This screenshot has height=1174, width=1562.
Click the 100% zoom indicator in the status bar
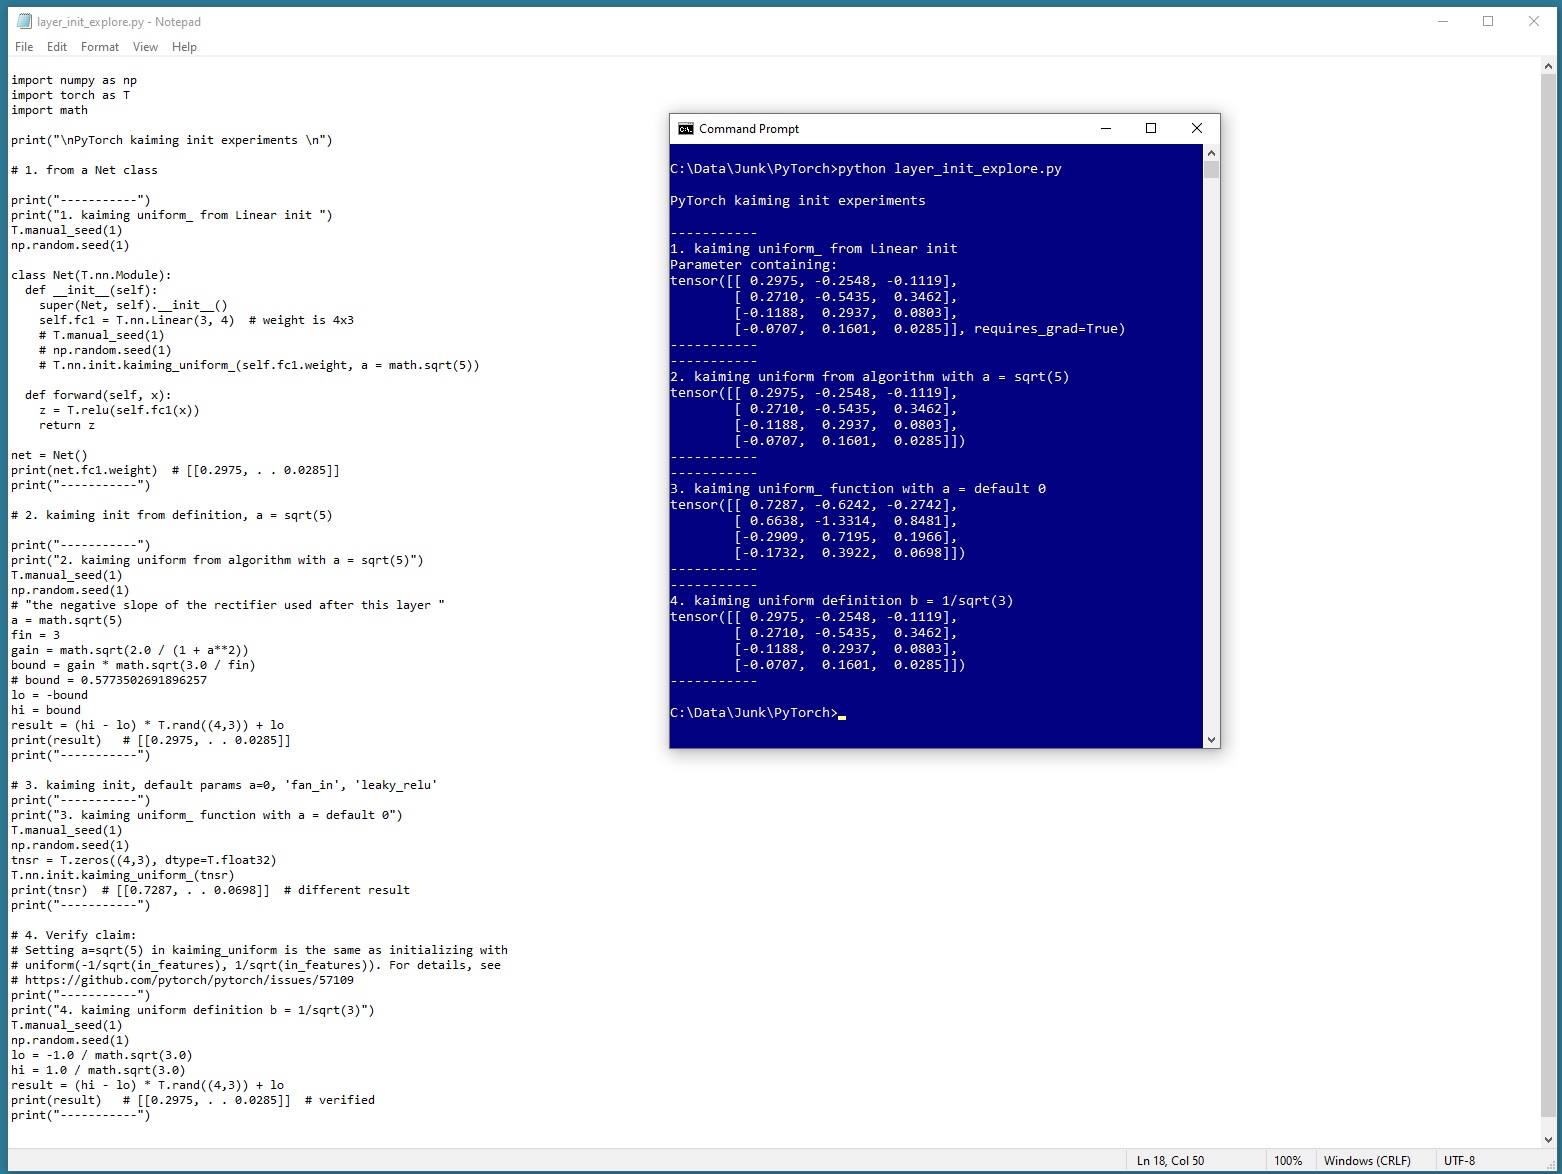pyautogui.click(x=1289, y=1160)
